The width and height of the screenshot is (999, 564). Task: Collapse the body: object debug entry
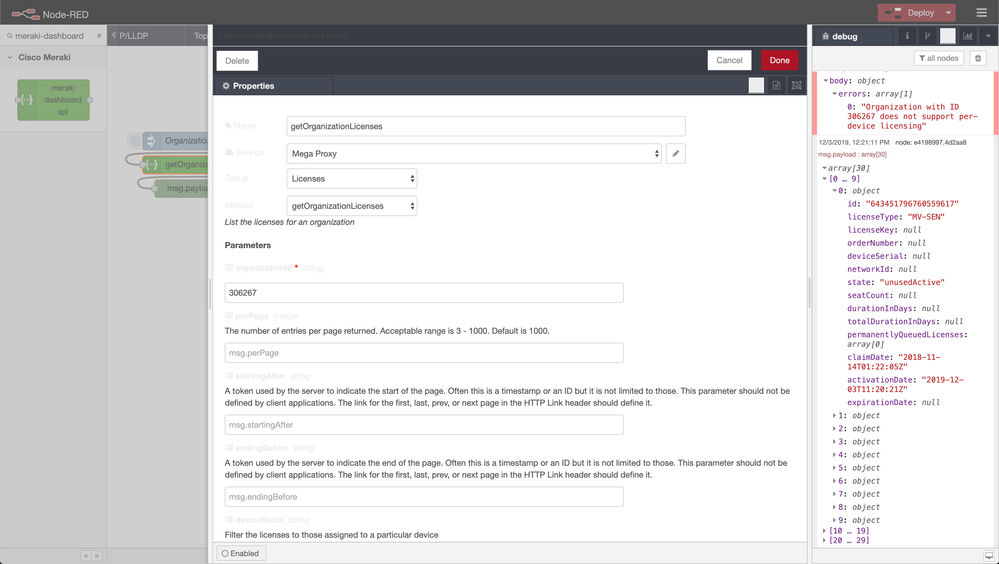[x=826, y=81]
